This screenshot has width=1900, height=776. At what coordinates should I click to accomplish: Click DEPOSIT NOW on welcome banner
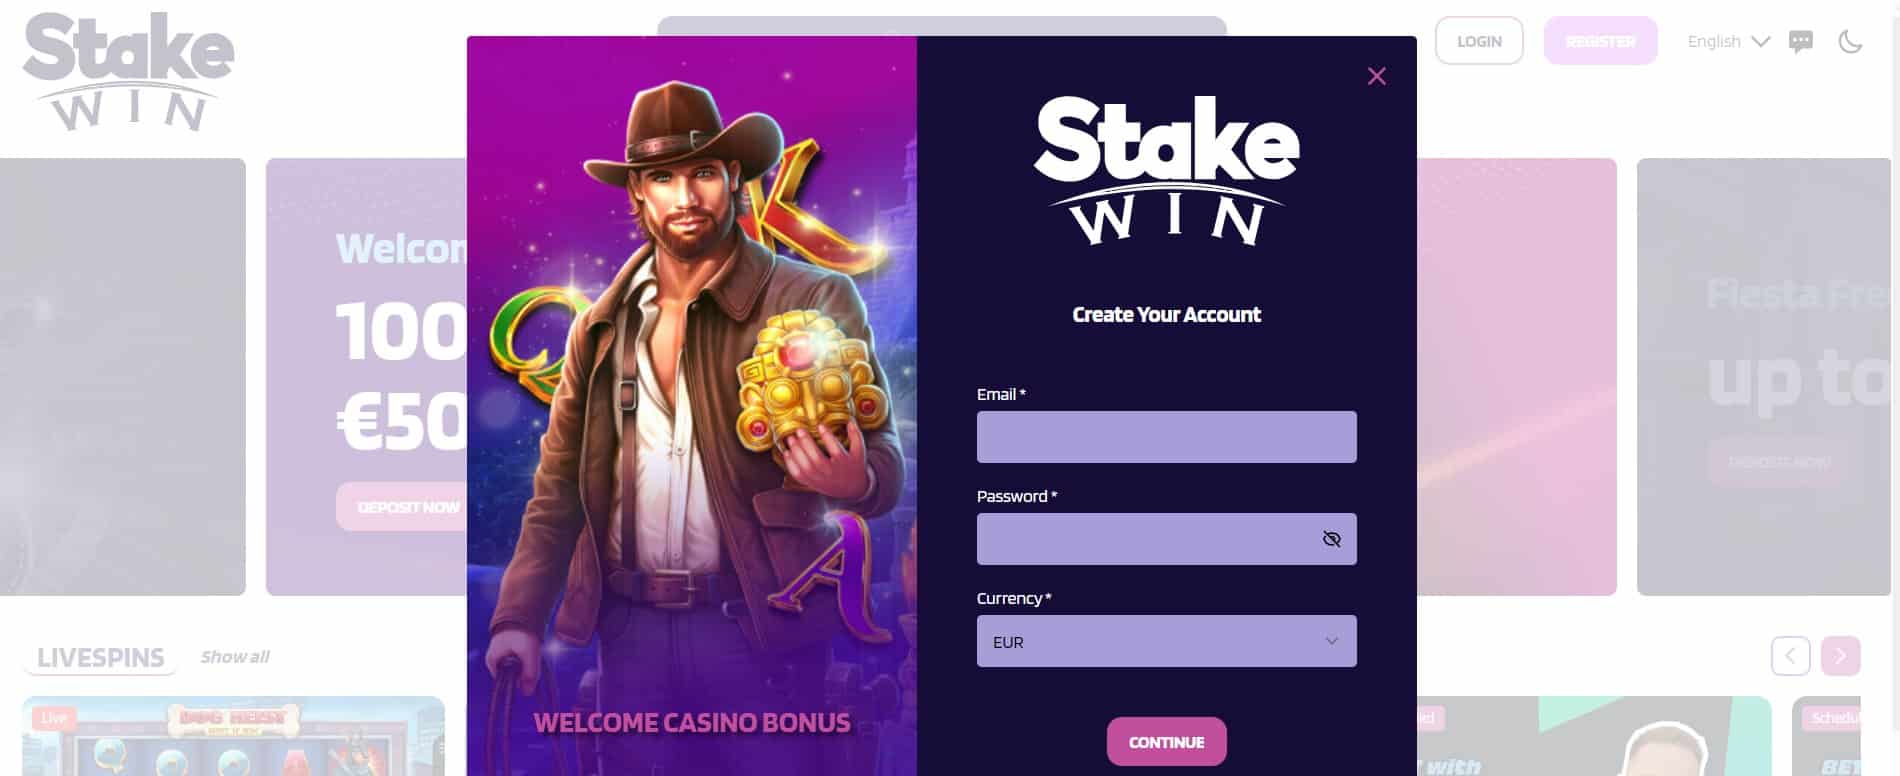(408, 507)
